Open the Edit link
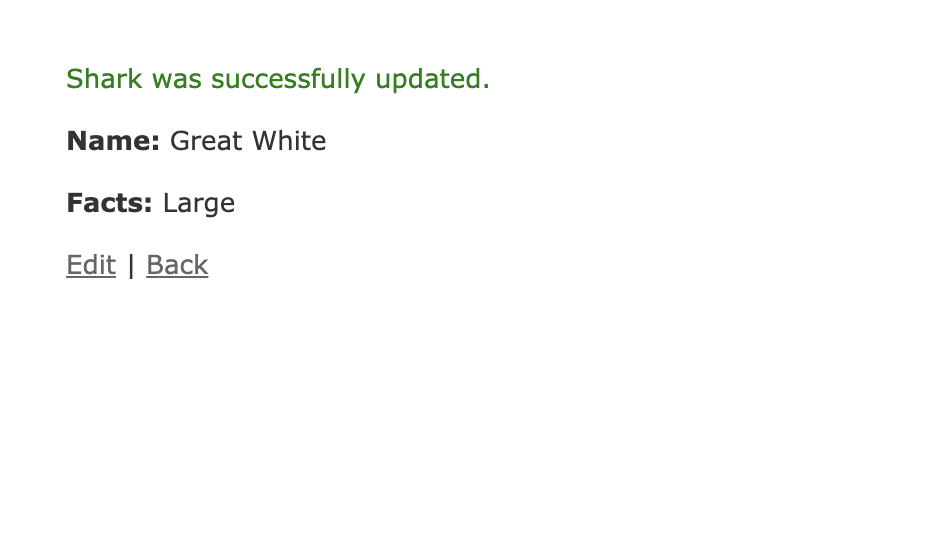Screen dimensions: 928x534 (x=91, y=265)
